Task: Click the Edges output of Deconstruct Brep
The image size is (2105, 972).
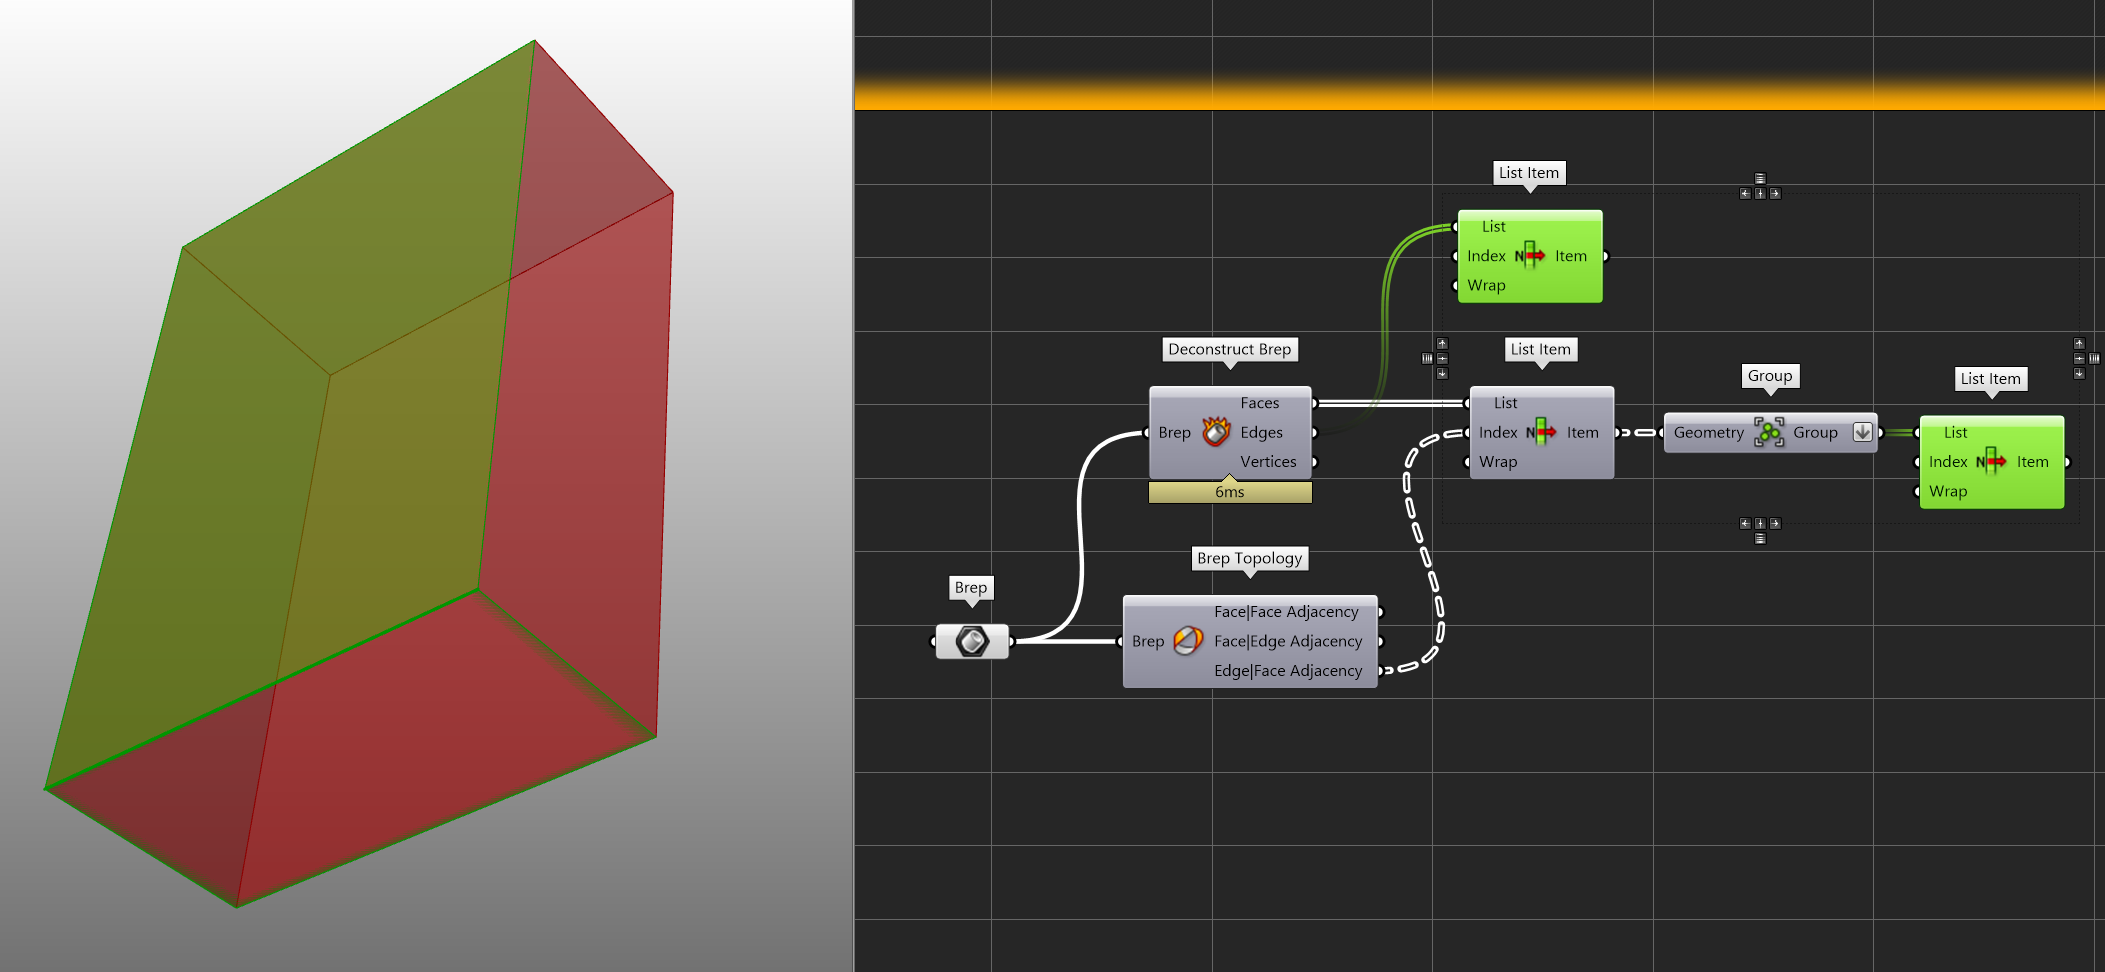Action: click(1262, 432)
